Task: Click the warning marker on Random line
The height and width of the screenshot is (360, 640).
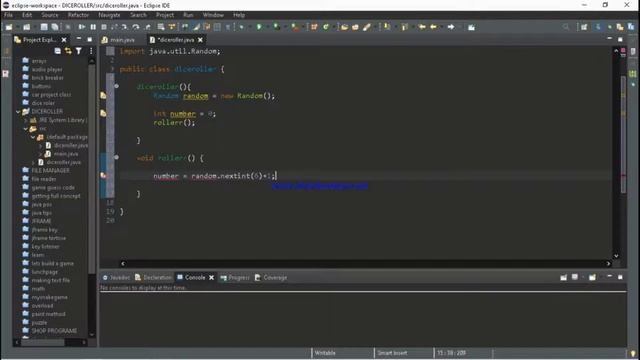Action: click(x=103, y=96)
